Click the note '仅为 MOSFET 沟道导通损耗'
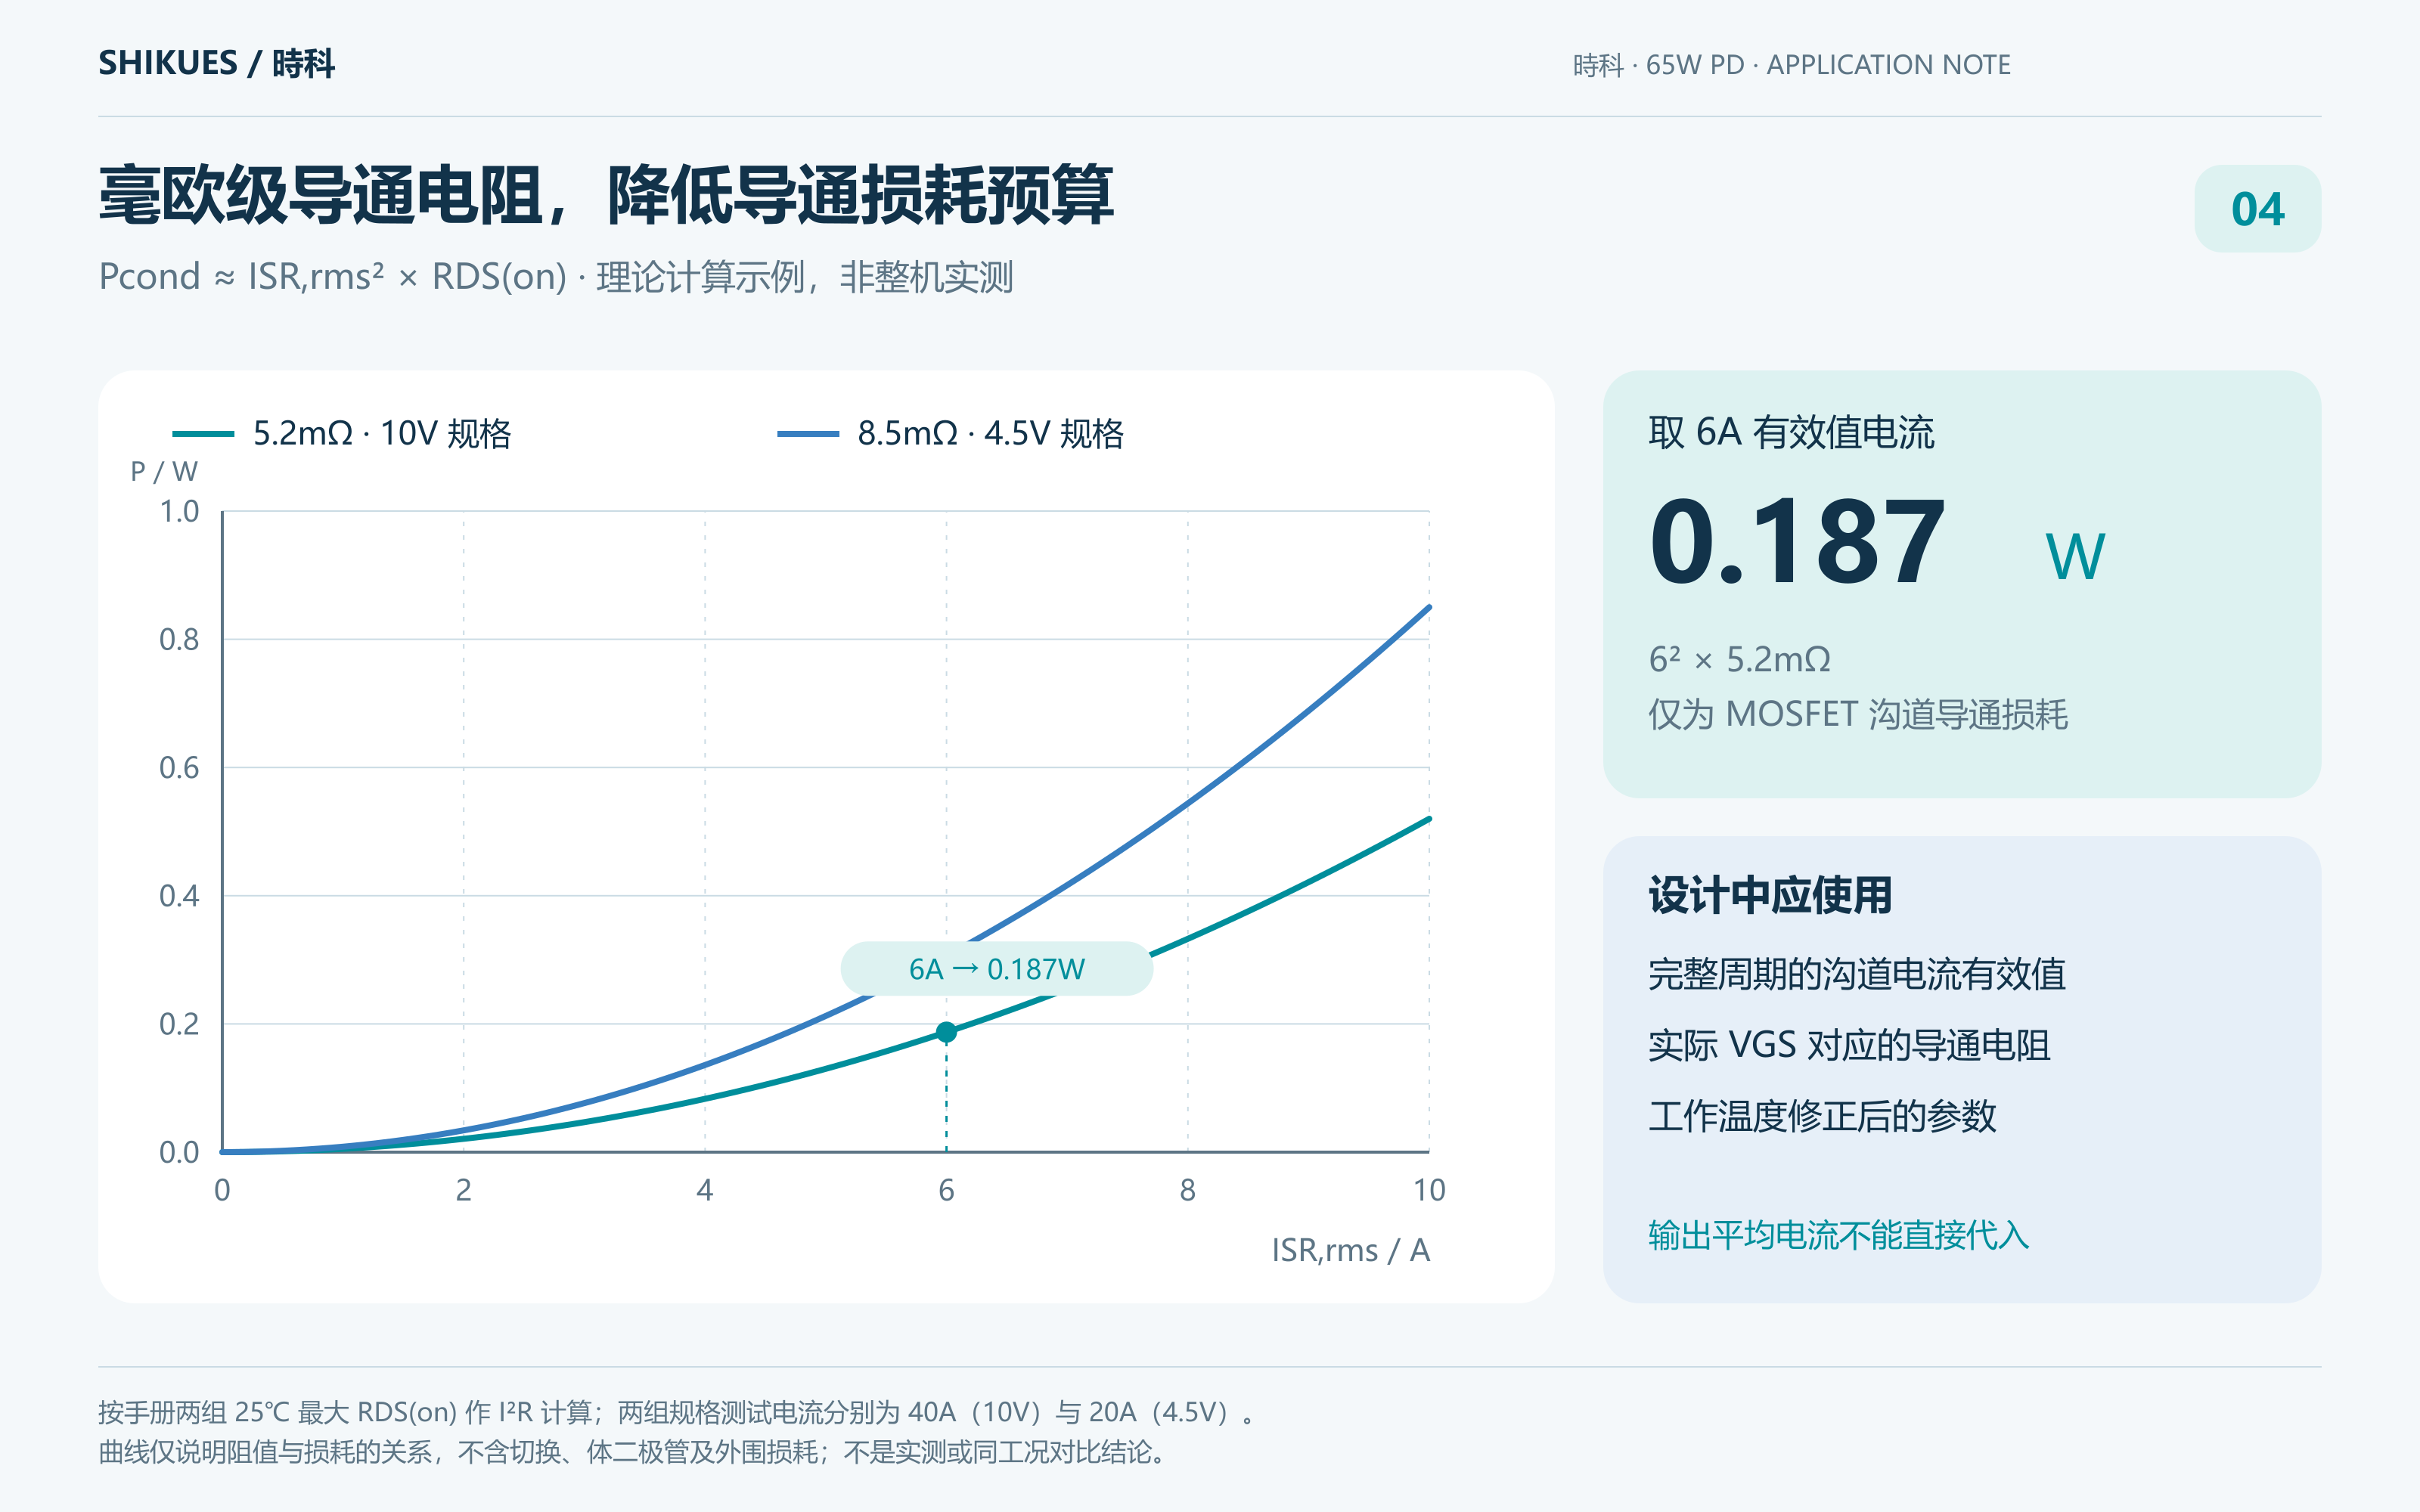The width and height of the screenshot is (2420, 1512). pos(1858,714)
